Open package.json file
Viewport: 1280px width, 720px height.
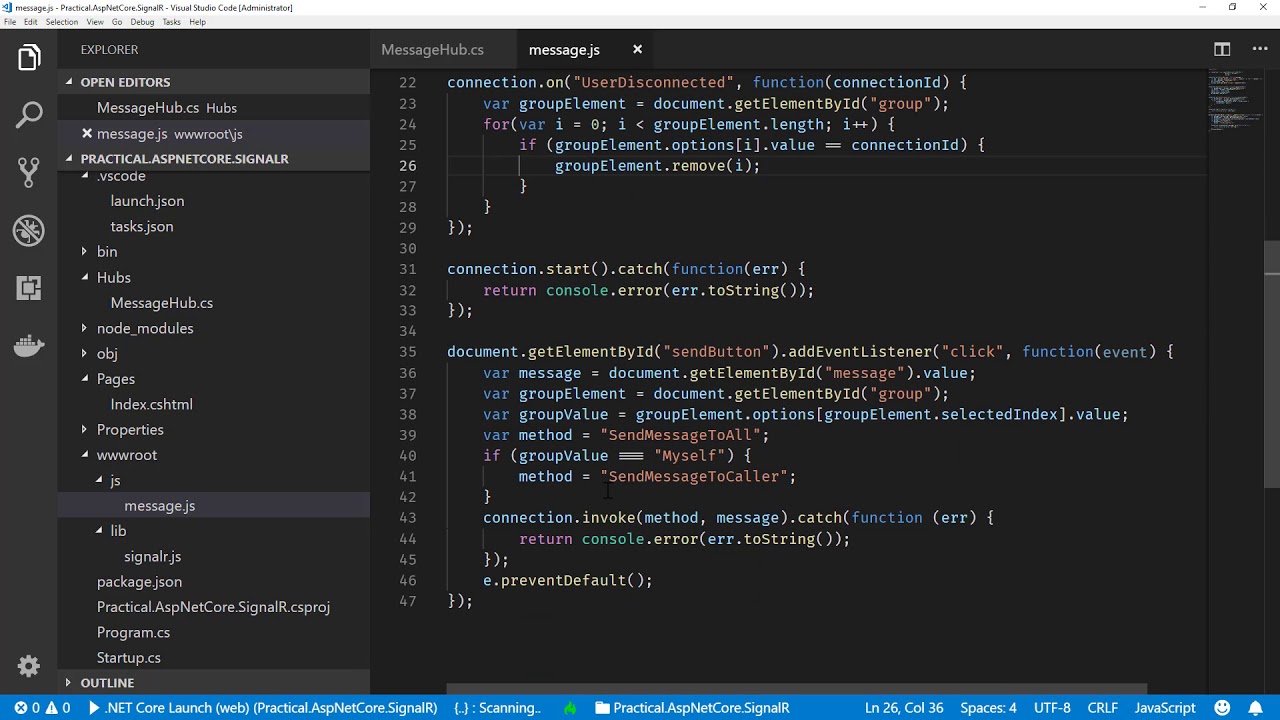pyautogui.click(x=139, y=582)
